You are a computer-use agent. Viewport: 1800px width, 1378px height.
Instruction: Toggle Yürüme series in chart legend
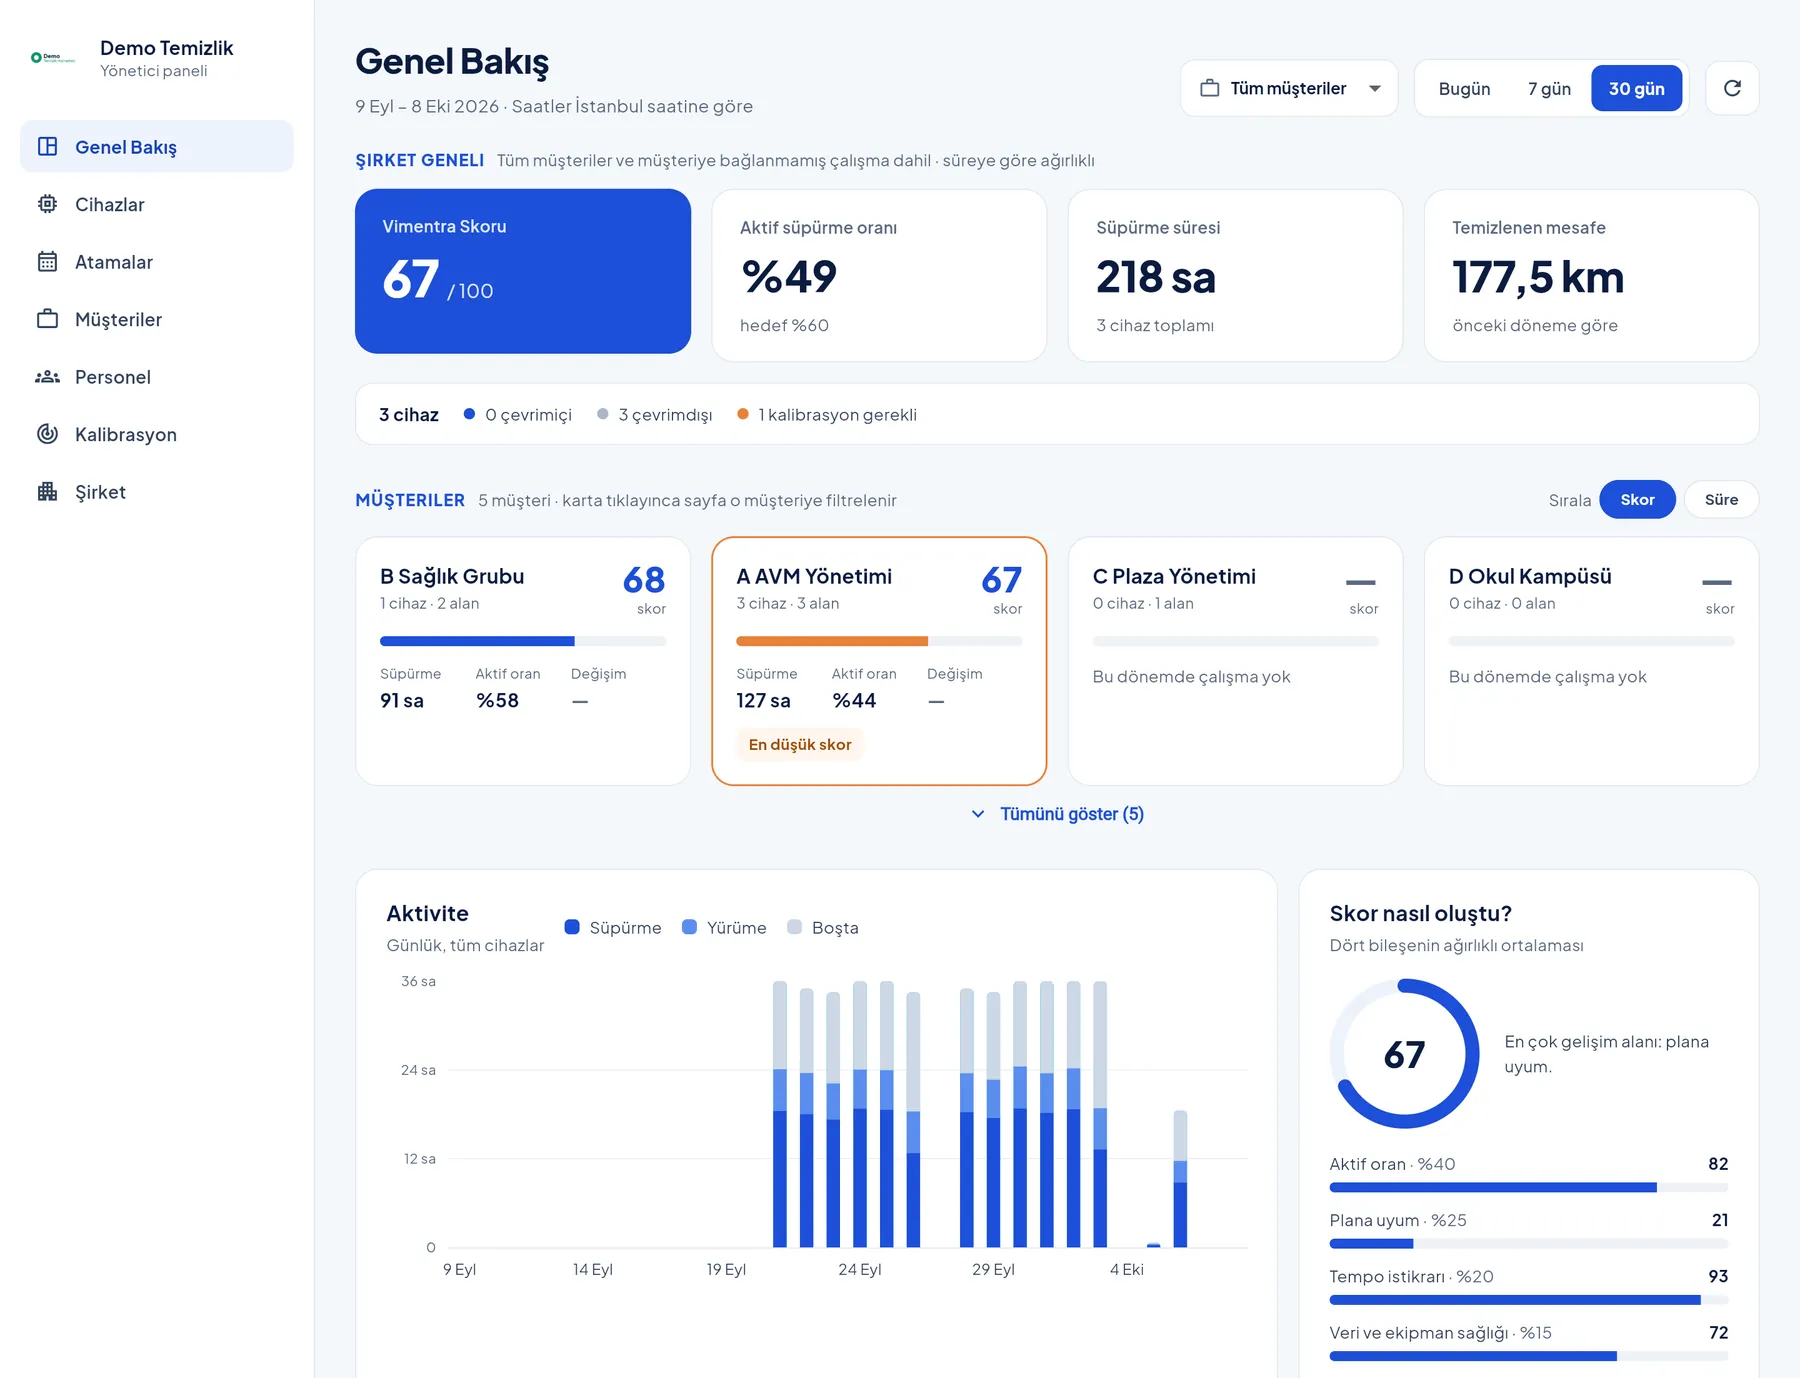point(724,927)
